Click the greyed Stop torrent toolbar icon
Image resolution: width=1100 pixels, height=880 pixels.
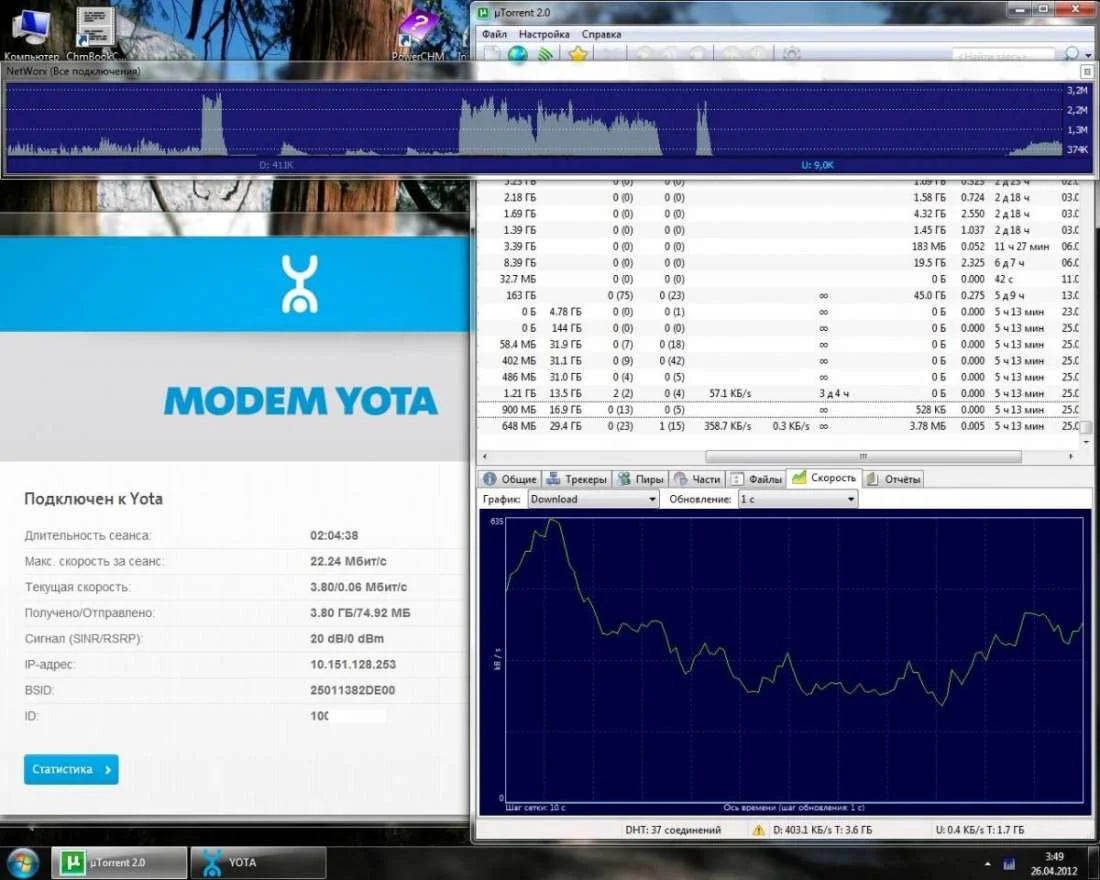[x=698, y=54]
